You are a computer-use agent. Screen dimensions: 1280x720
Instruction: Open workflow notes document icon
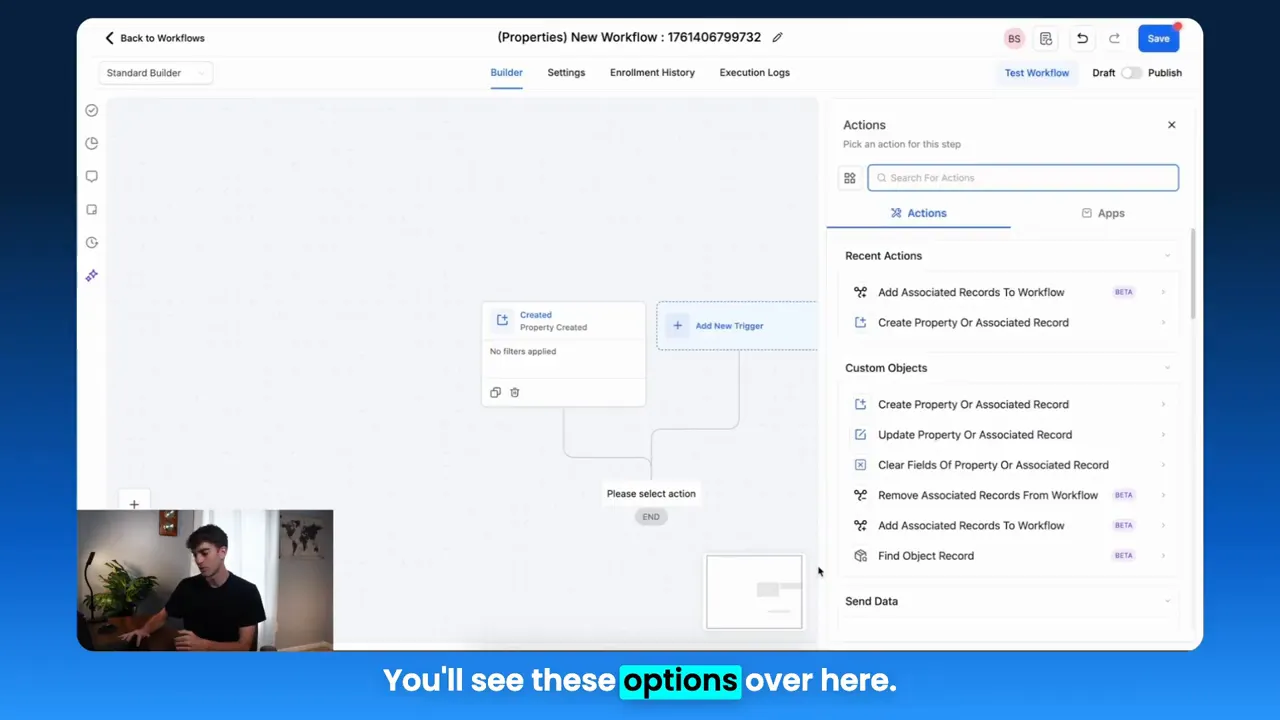[1046, 38]
